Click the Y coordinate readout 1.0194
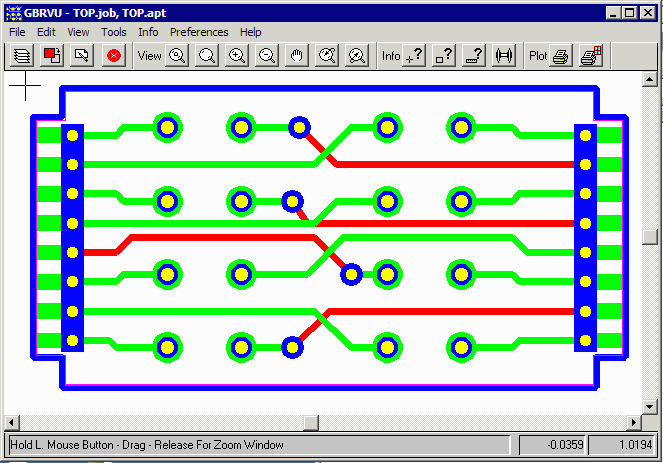Screen dimensions: 663x463 [x=622, y=445]
